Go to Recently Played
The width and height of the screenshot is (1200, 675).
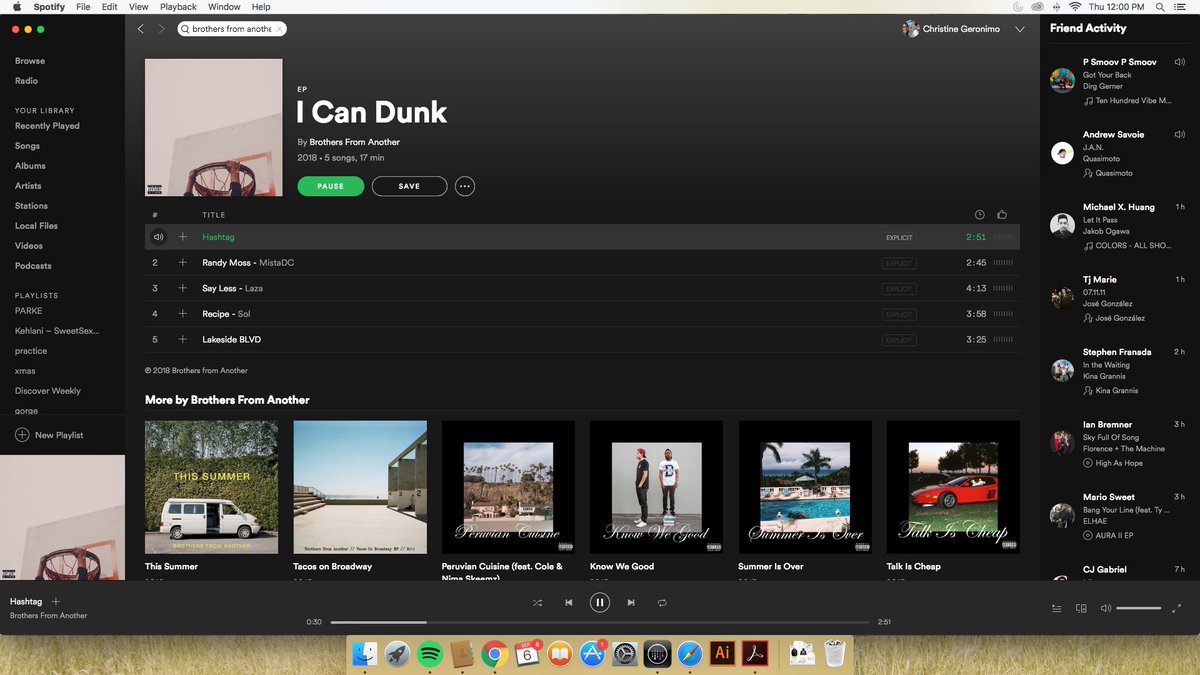pyautogui.click(x=47, y=126)
